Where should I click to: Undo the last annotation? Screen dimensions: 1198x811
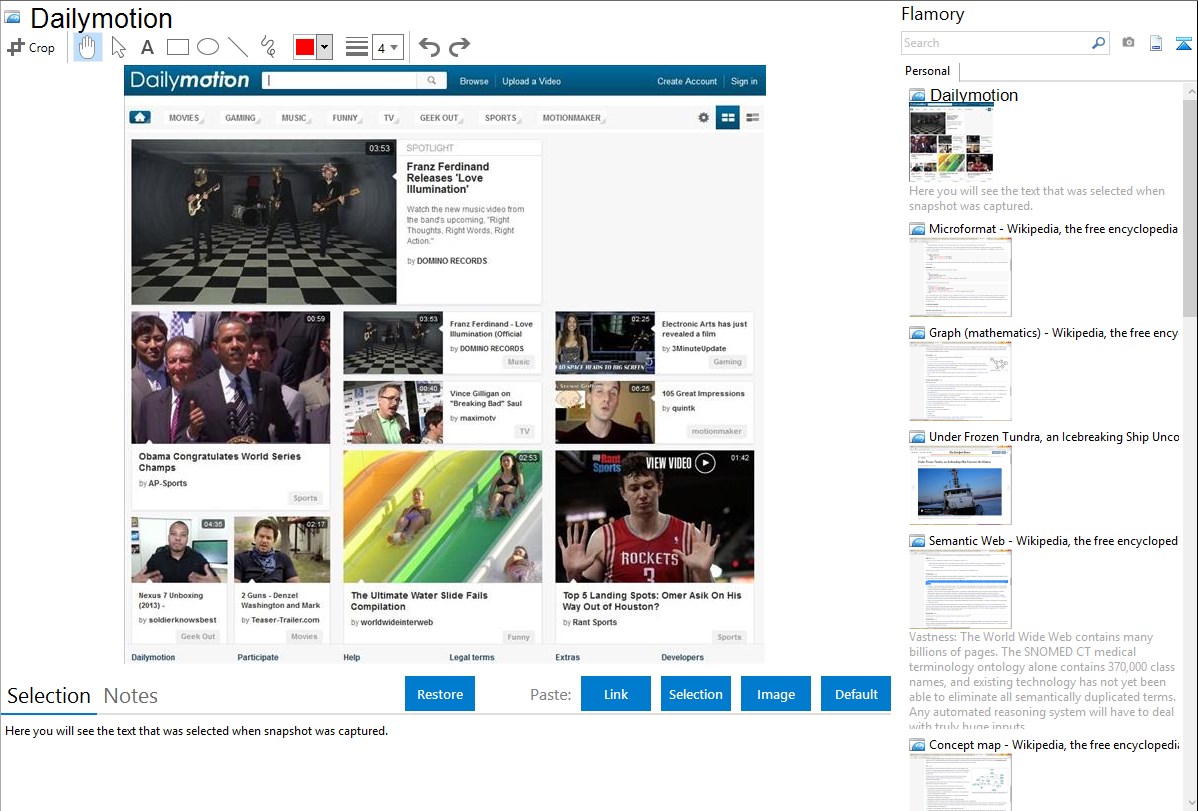(x=429, y=47)
